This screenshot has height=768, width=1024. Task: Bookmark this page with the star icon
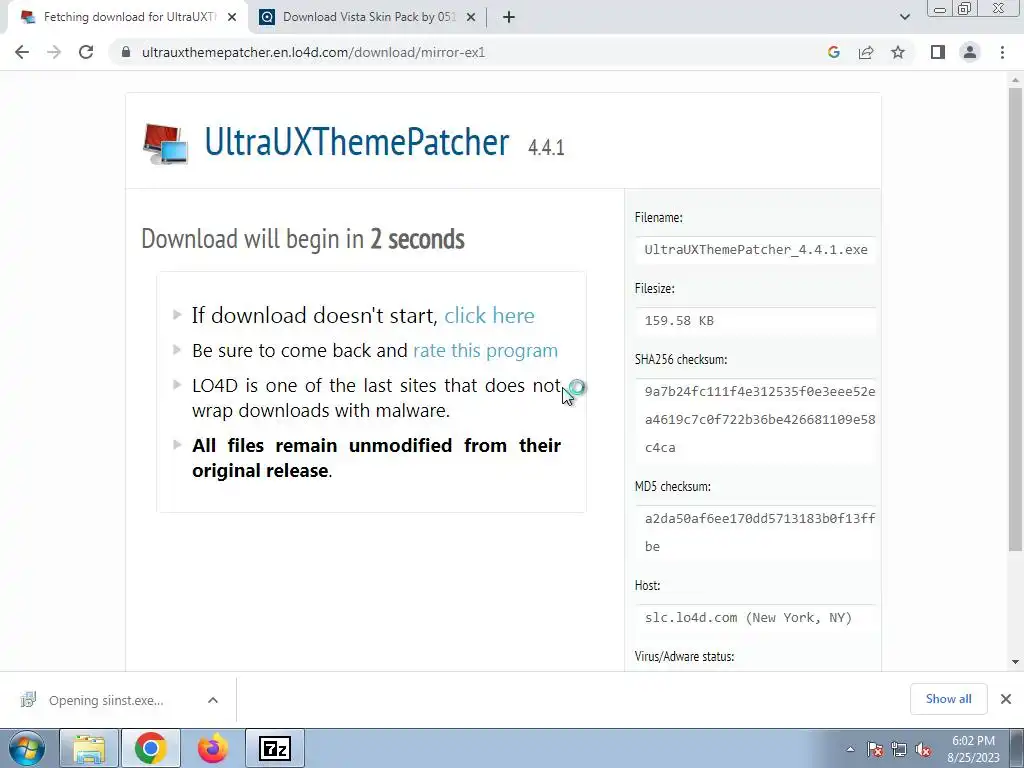pyautogui.click(x=898, y=52)
